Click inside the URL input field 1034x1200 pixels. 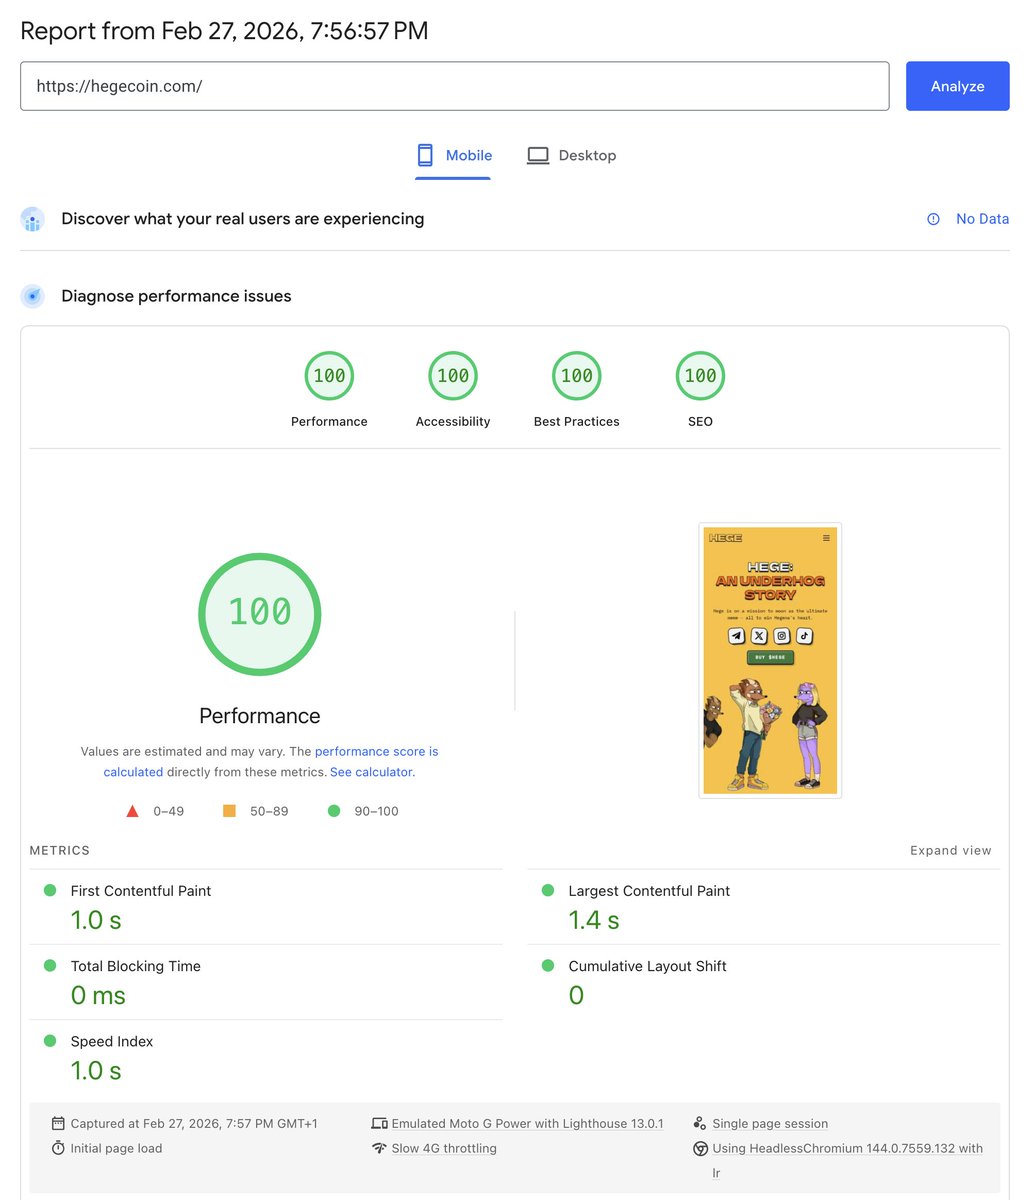tap(455, 86)
